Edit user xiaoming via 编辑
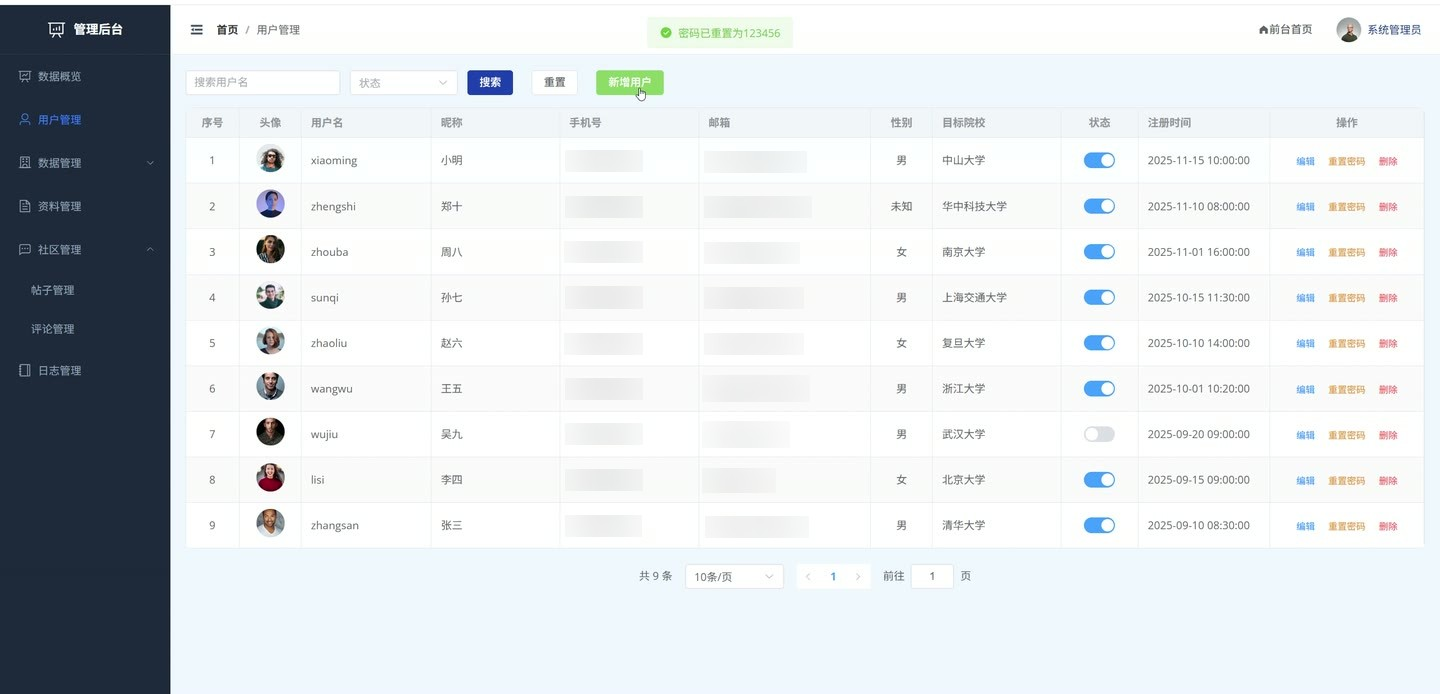The image size is (1440, 694). 1306,161
